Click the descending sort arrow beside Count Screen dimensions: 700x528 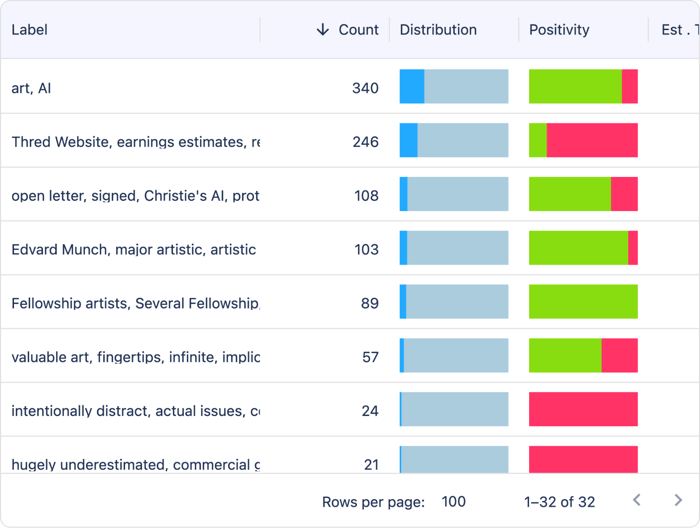[x=322, y=30]
